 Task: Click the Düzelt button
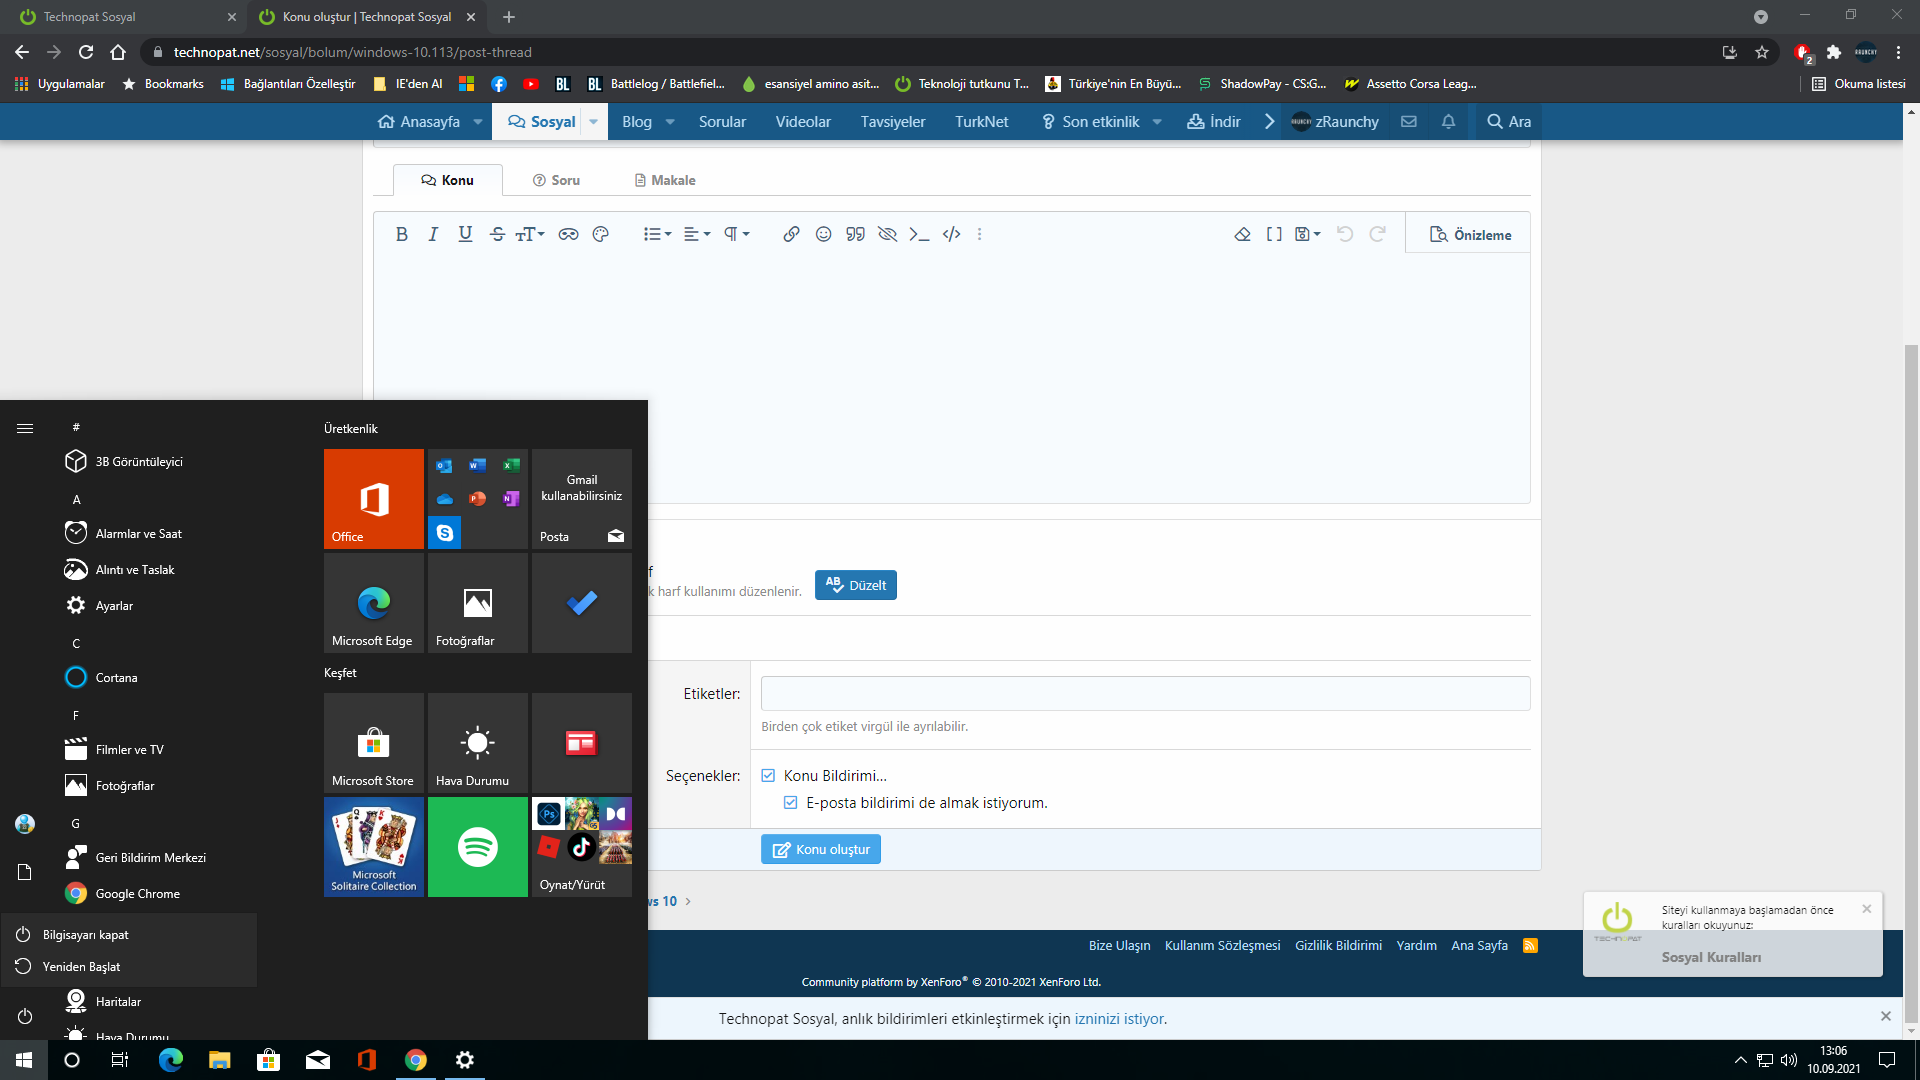point(856,585)
